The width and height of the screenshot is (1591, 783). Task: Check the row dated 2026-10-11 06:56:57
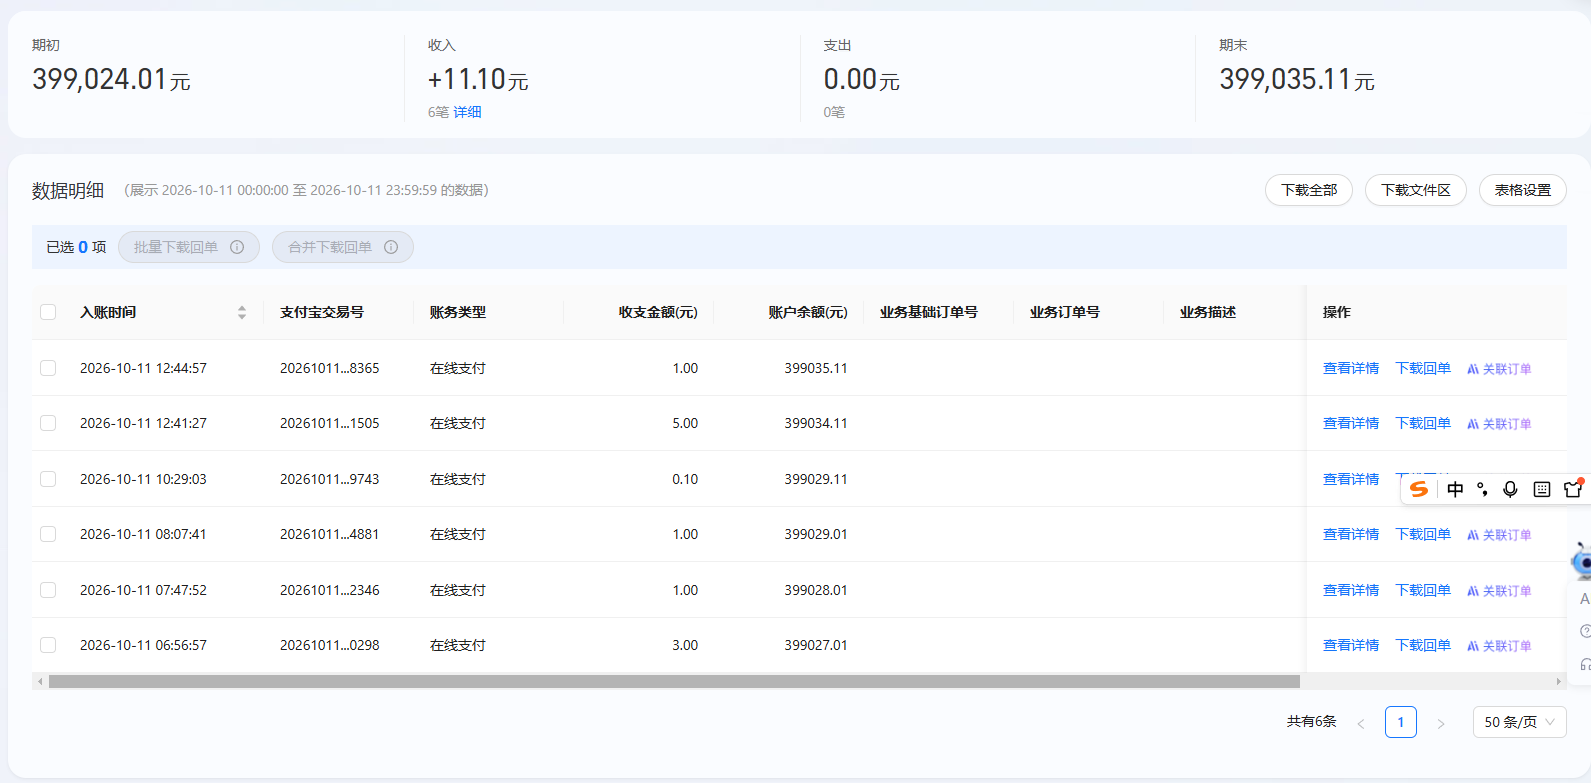[48, 645]
